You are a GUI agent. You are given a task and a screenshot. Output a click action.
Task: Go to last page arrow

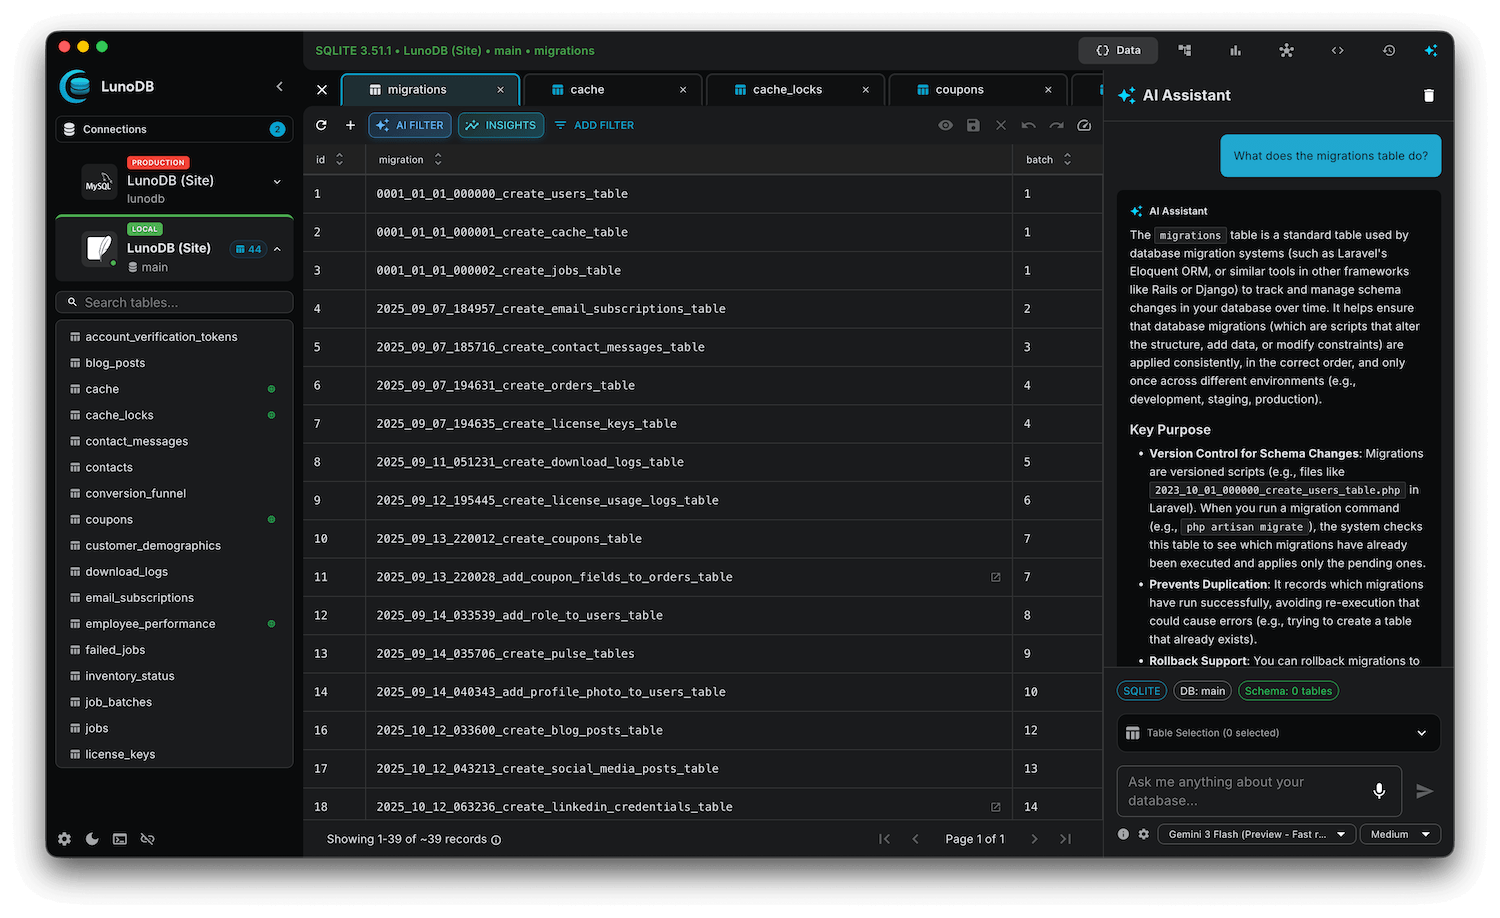[x=1065, y=839]
